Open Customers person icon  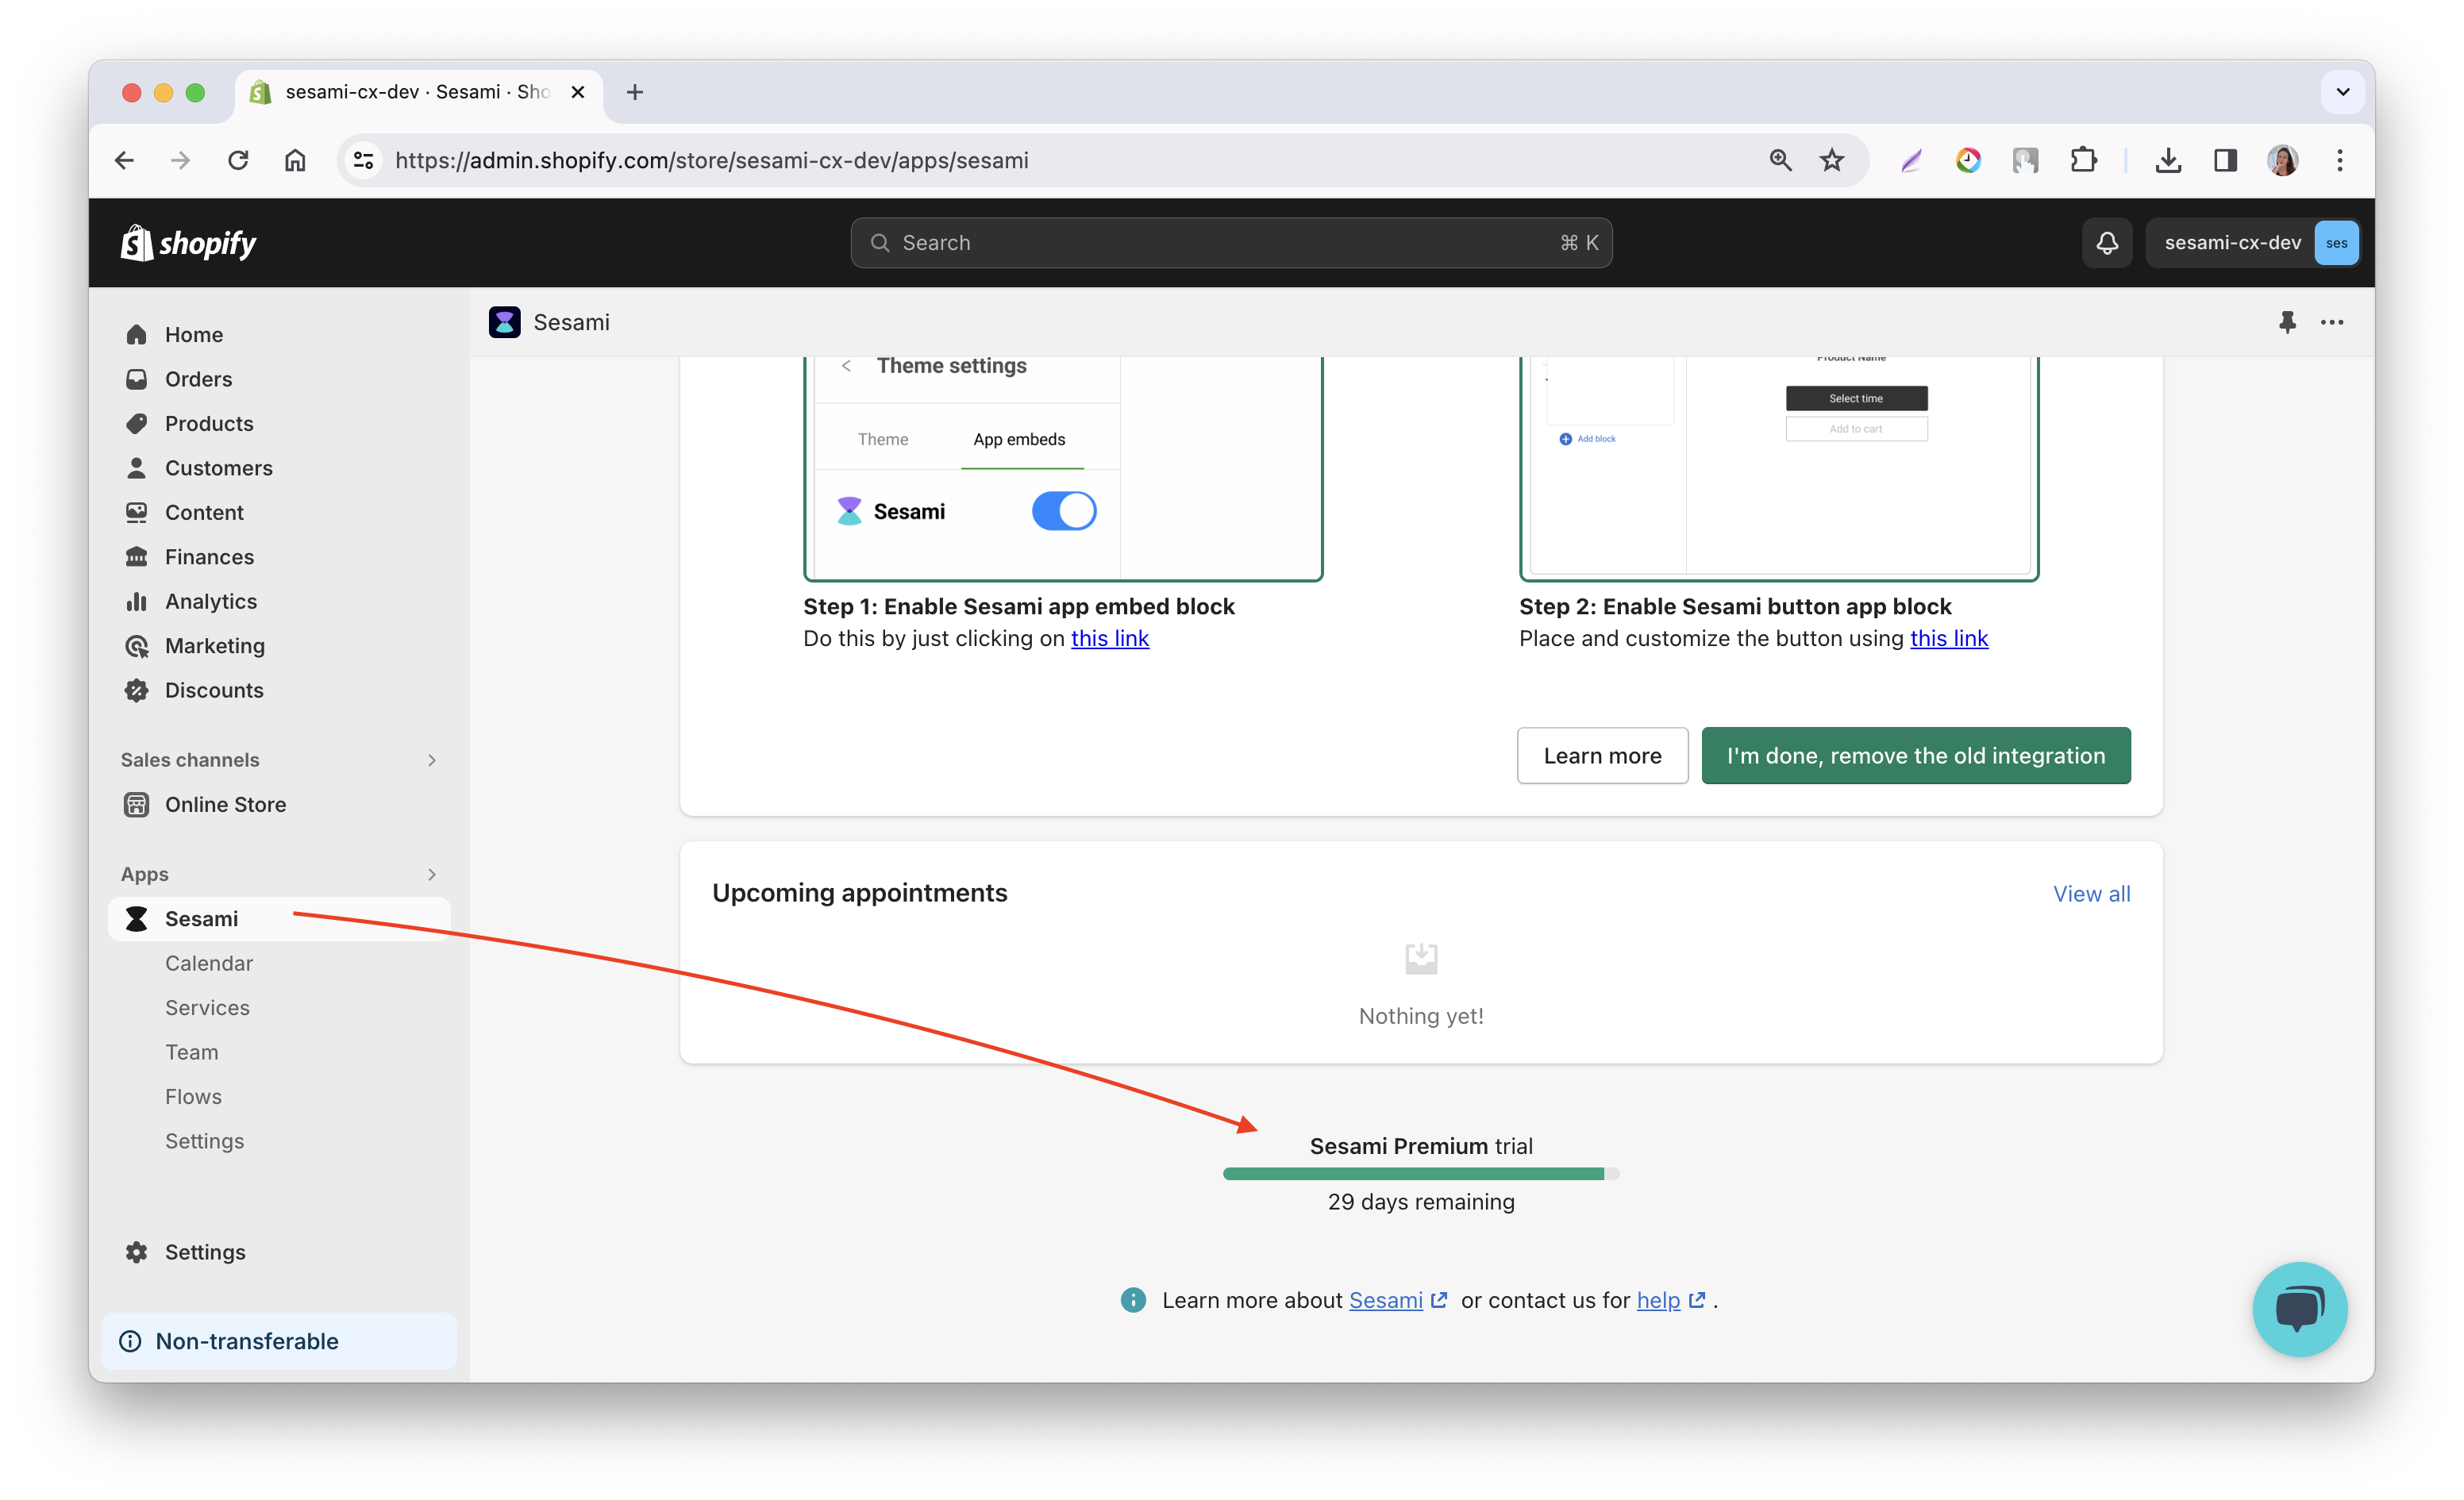tap(137, 468)
